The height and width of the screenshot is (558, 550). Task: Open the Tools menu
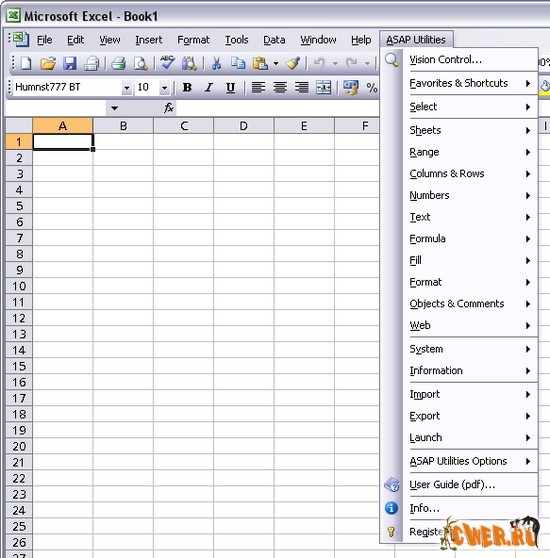[x=237, y=40]
